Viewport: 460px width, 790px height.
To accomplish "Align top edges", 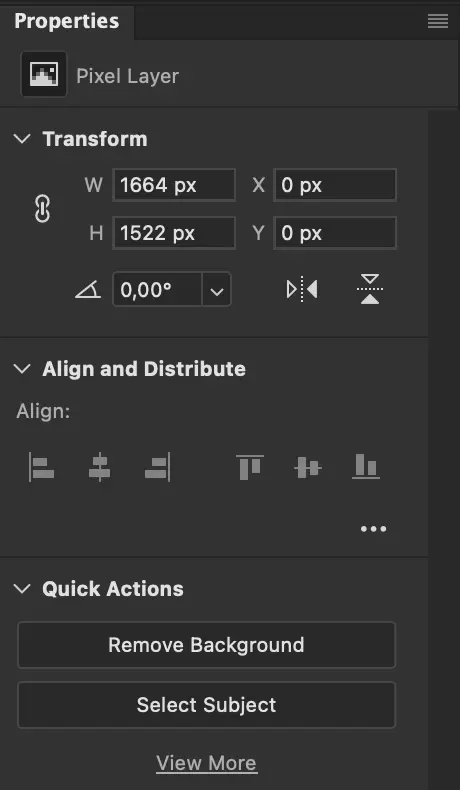I will (x=250, y=467).
